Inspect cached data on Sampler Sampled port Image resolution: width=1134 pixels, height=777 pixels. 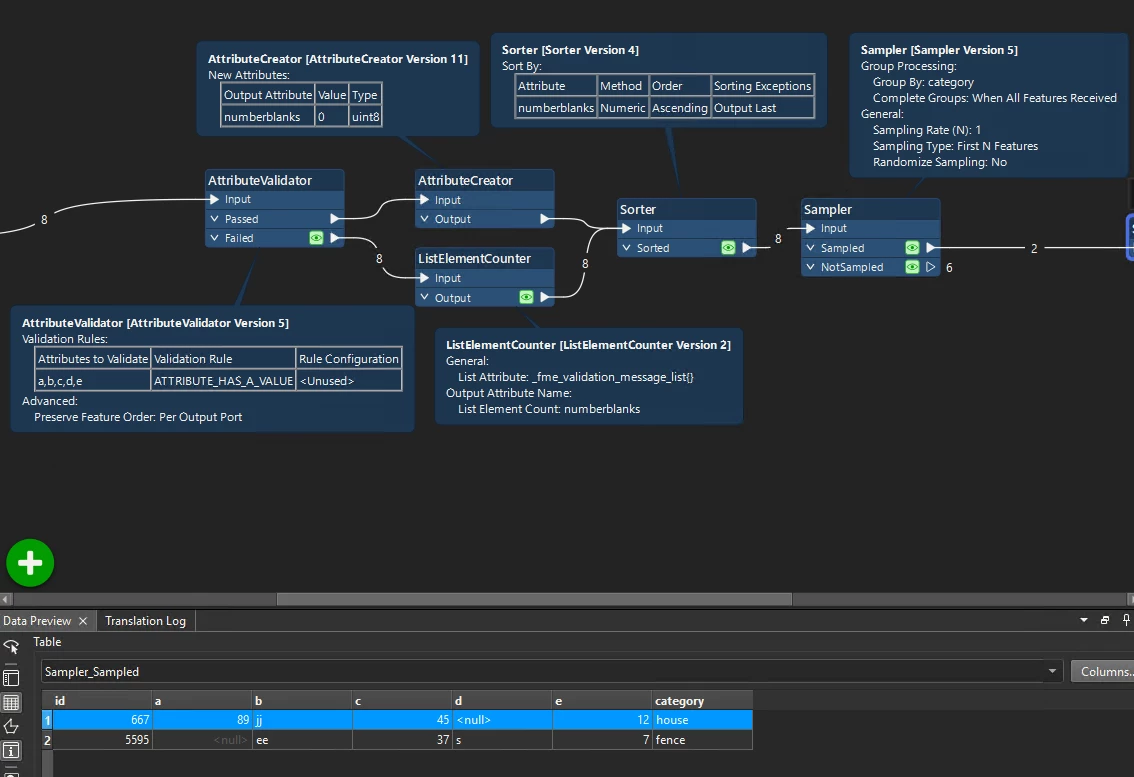pos(912,247)
